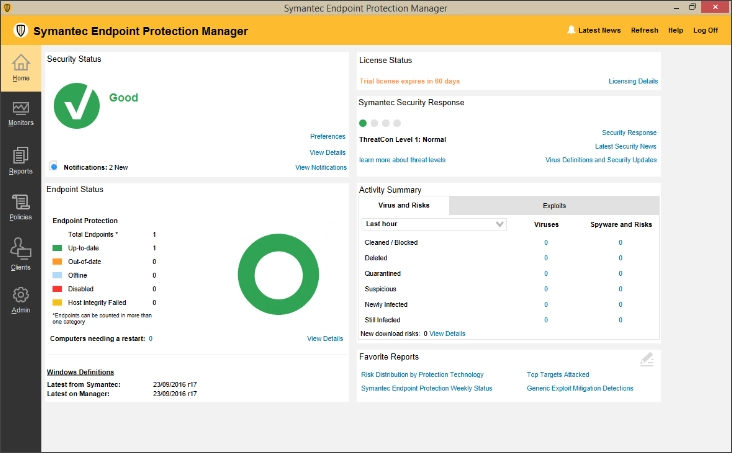Click Quarantined Spyware and Risks count
This screenshot has height=453, width=732.
pos(620,273)
